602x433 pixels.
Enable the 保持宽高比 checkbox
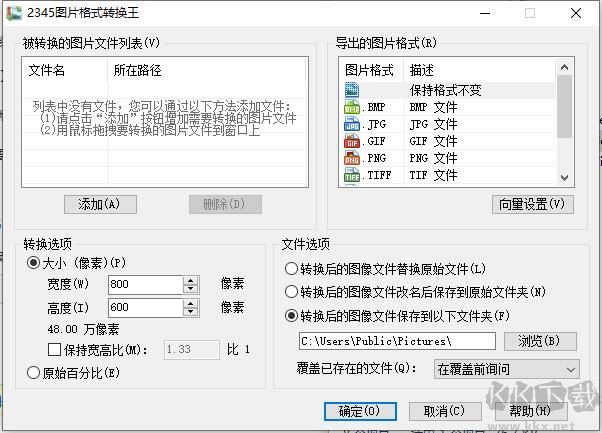54,349
